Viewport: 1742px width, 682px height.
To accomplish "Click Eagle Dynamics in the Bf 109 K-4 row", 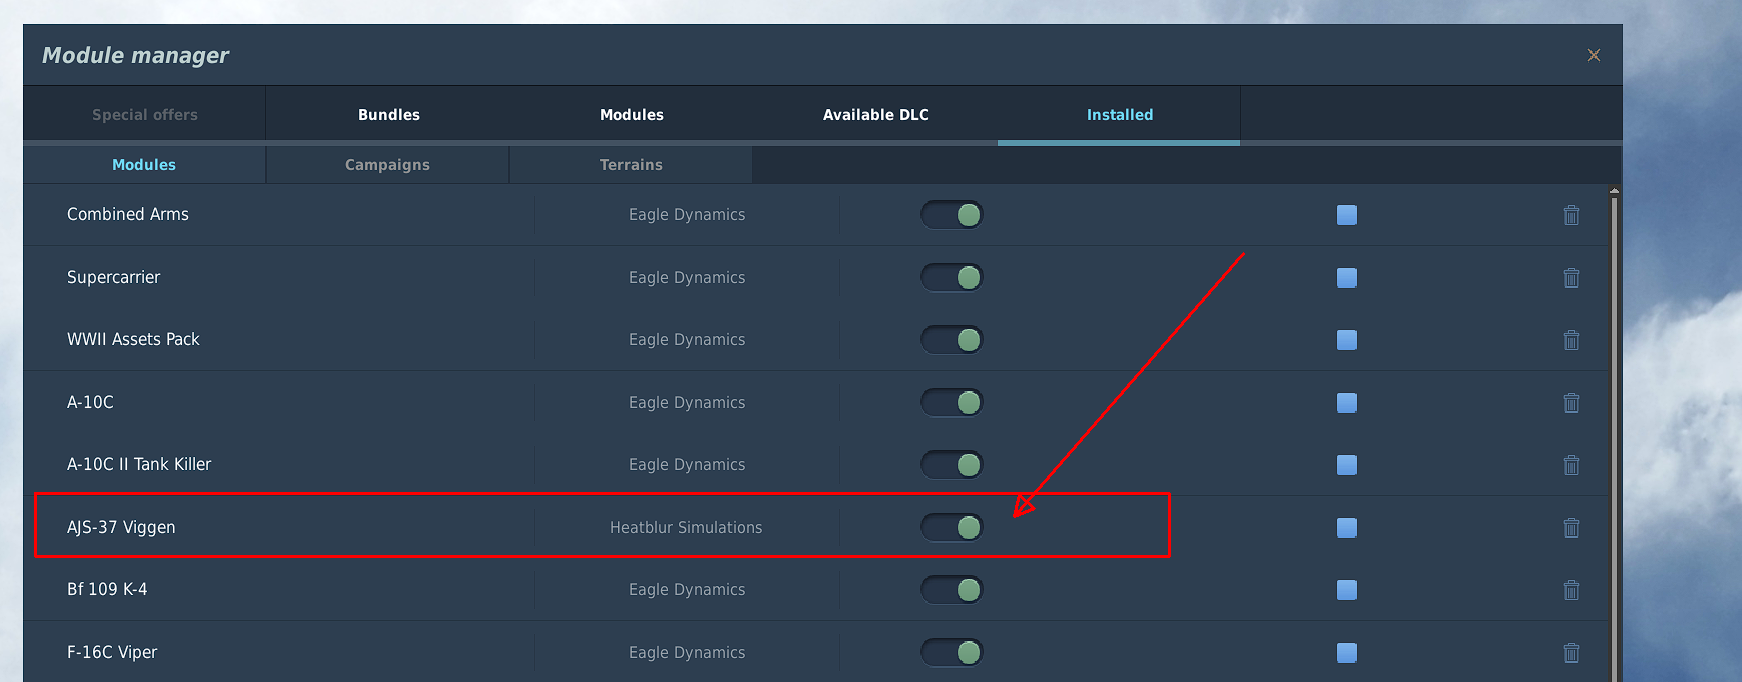I will 687,590.
